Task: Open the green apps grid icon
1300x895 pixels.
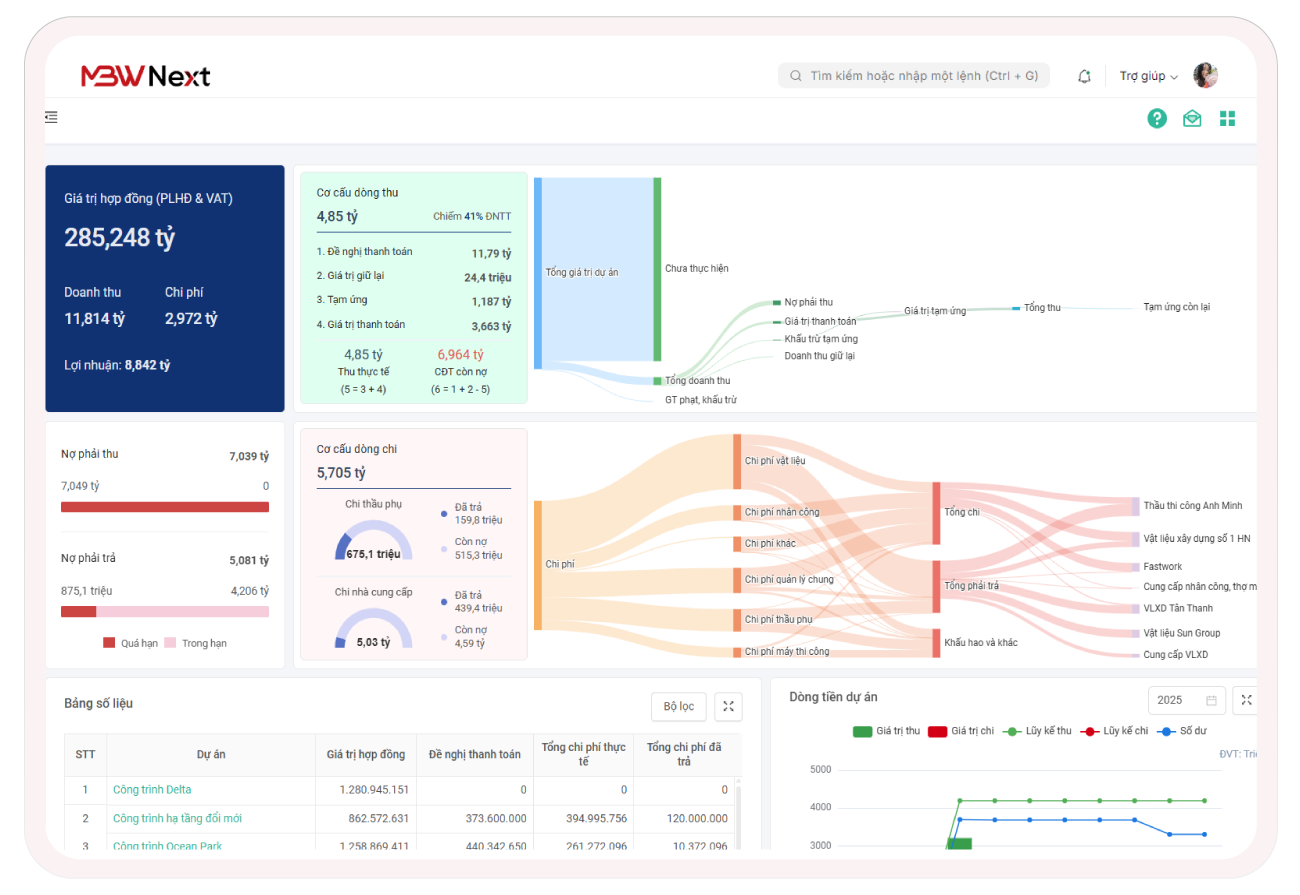Action: click(1227, 119)
